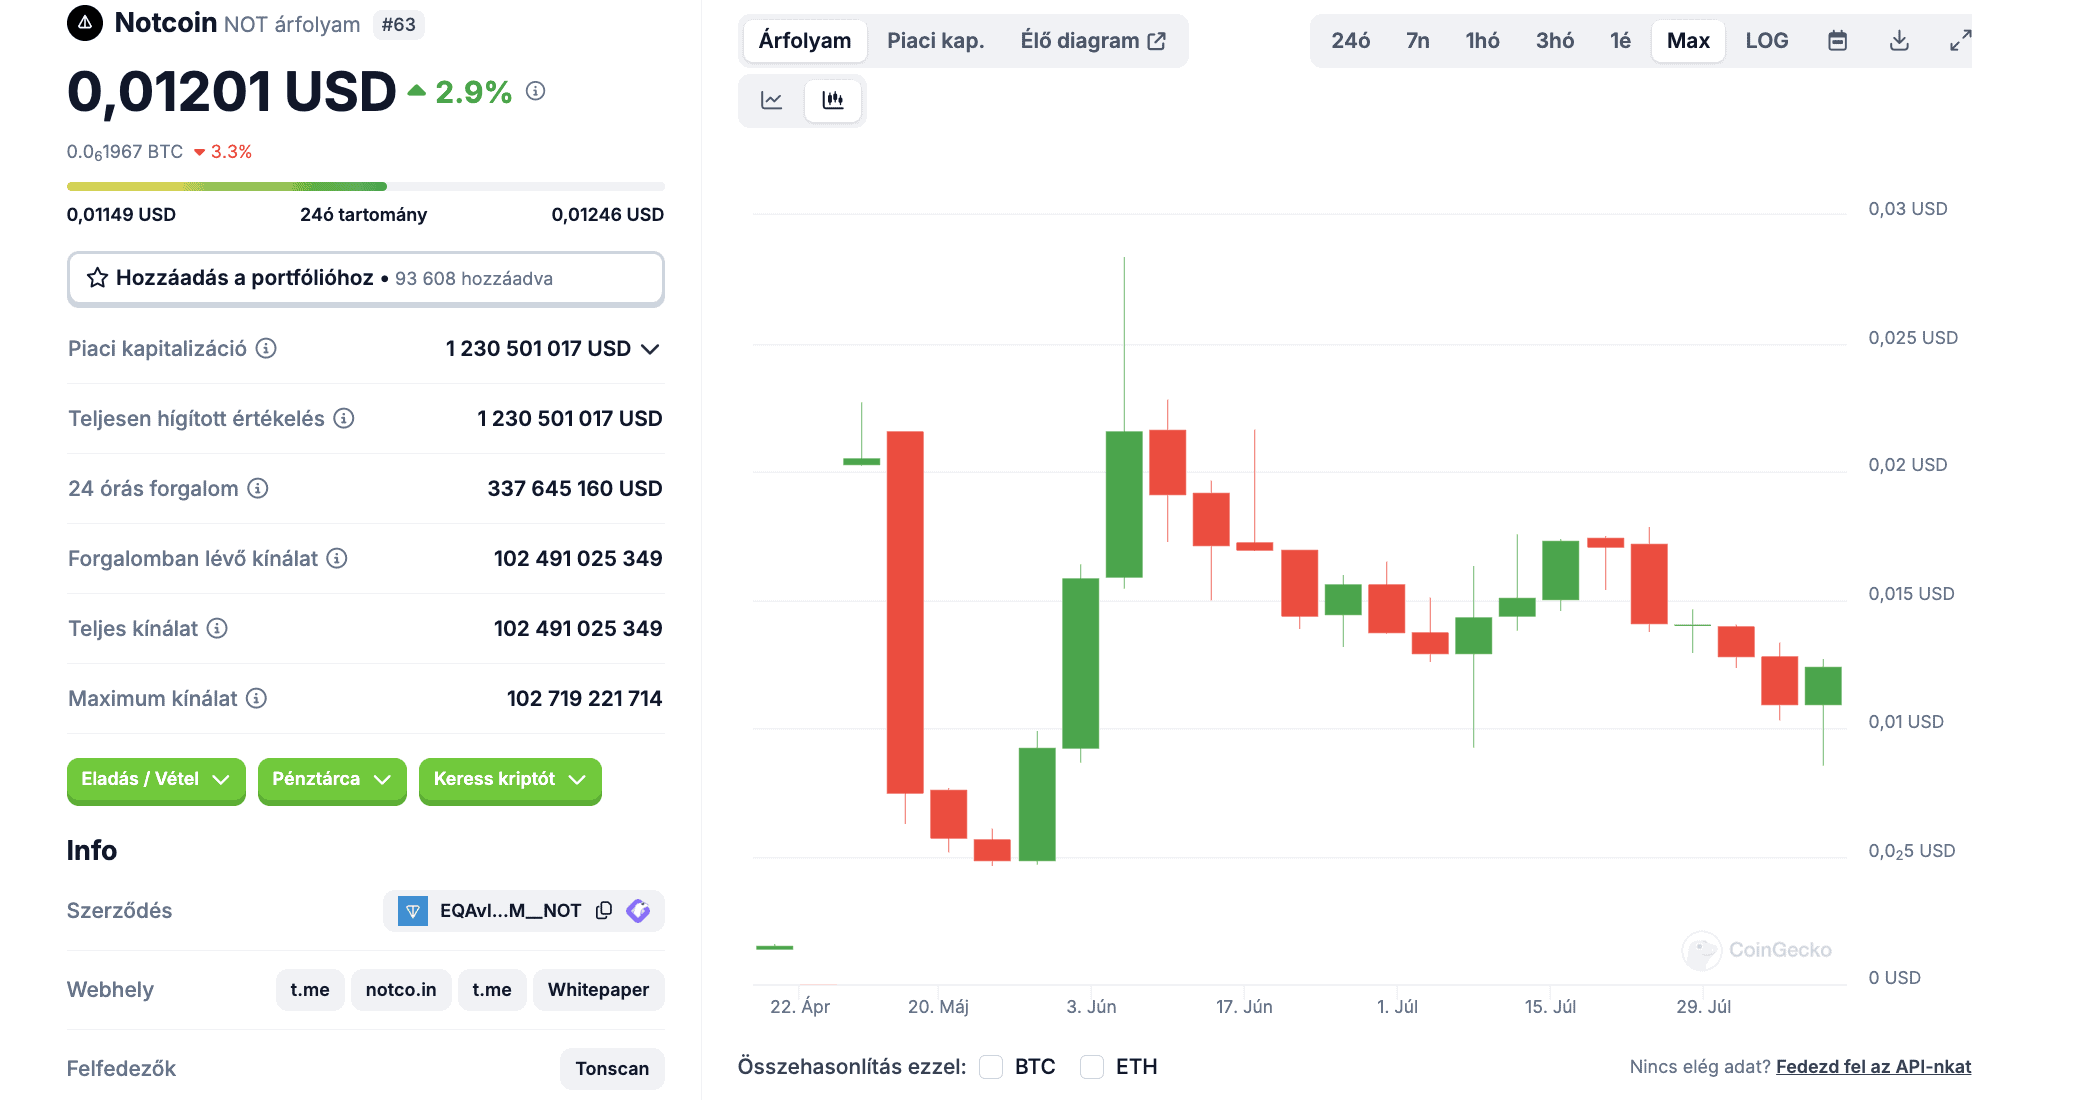Screen dimensions: 2084x1100
Task: Open the first t.me website link
Action: click(x=310, y=990)
